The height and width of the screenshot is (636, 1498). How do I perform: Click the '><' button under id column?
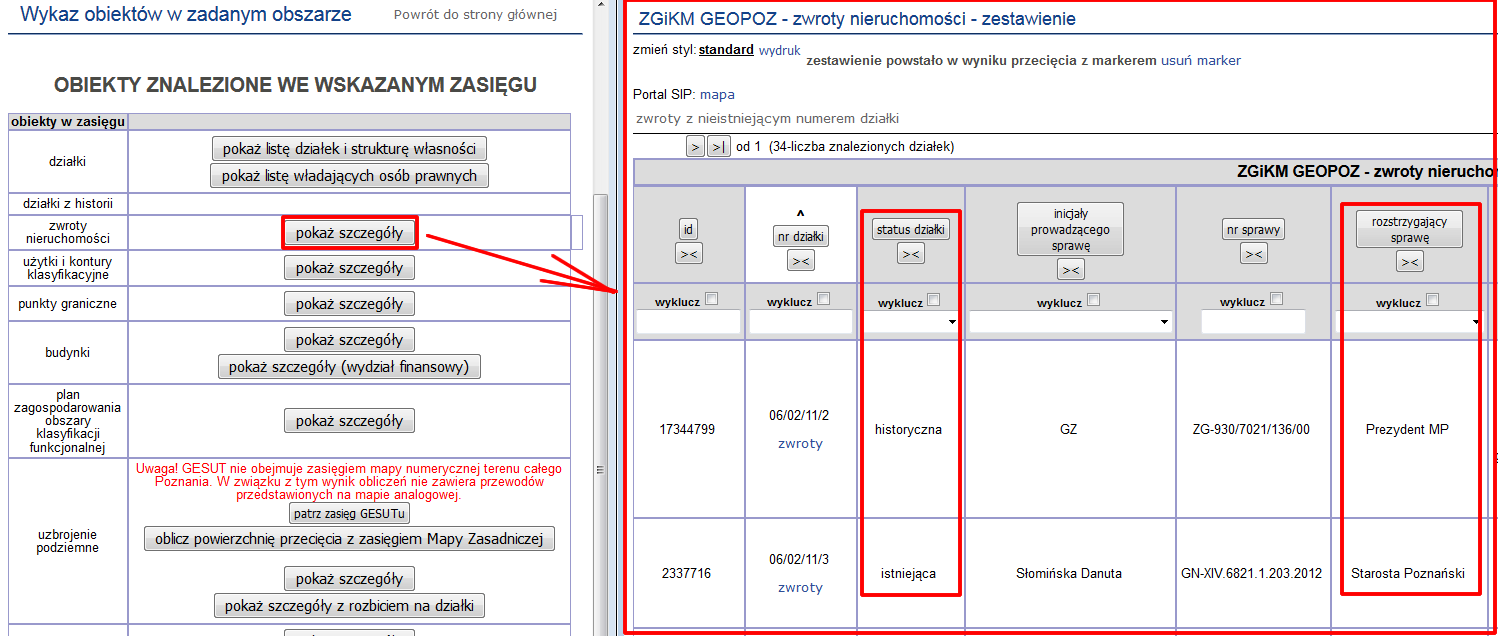(688, 254)
